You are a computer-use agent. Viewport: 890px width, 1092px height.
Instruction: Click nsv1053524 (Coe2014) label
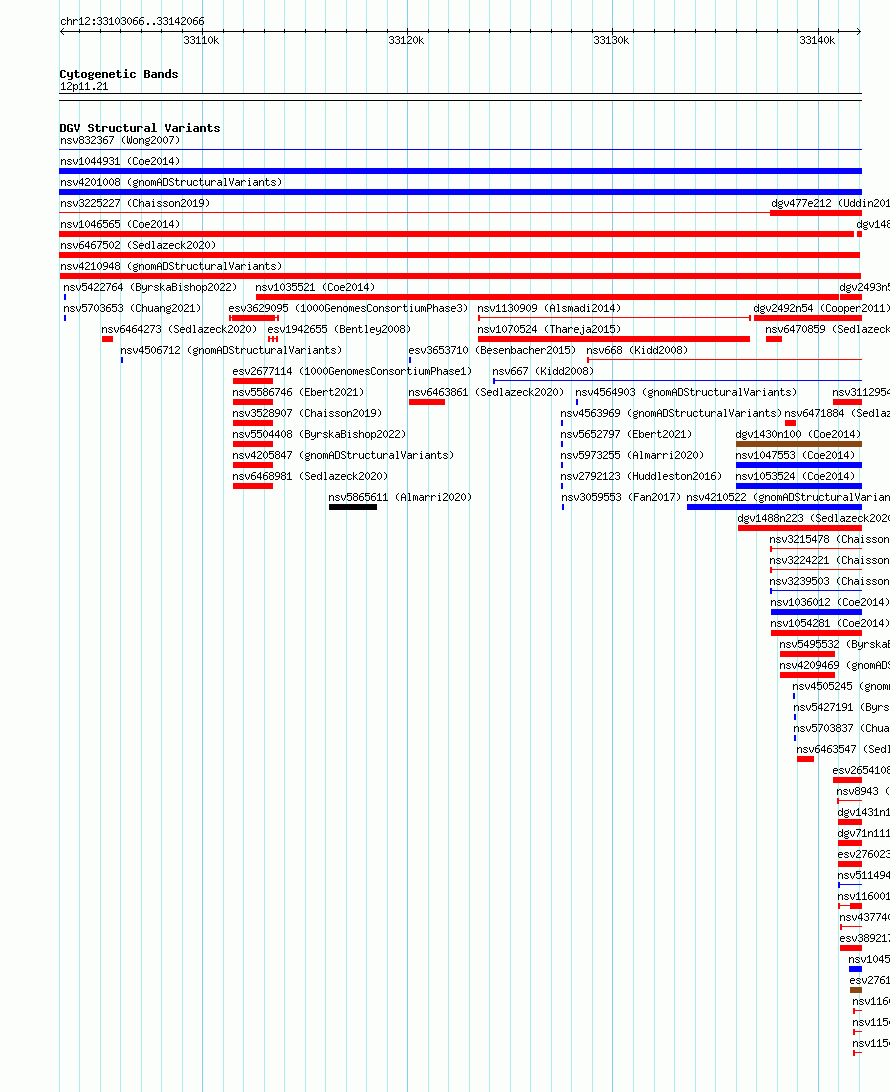pos(795,476)
